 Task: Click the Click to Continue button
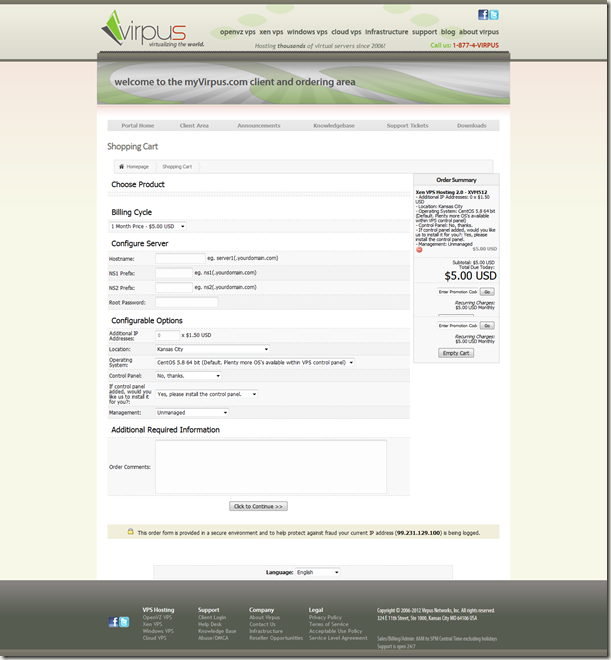[258, 506]
